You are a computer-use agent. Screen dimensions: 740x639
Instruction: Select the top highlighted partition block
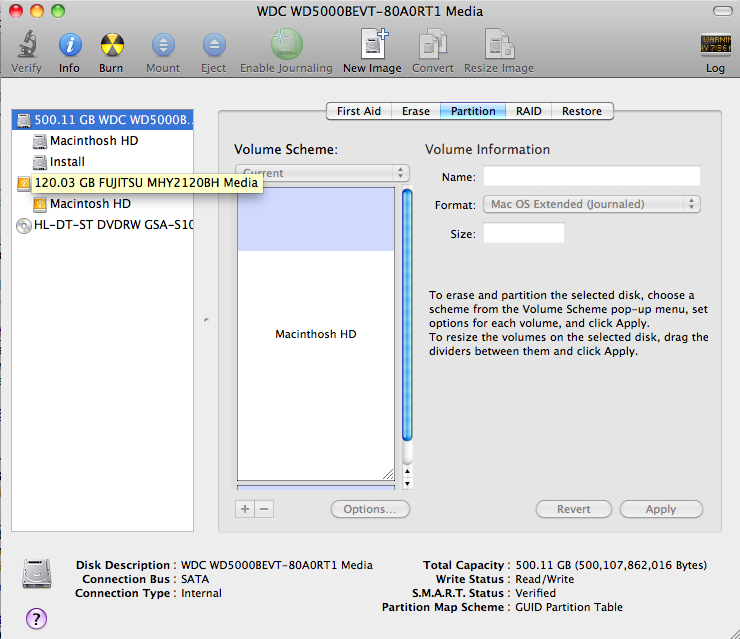(316, 219)
